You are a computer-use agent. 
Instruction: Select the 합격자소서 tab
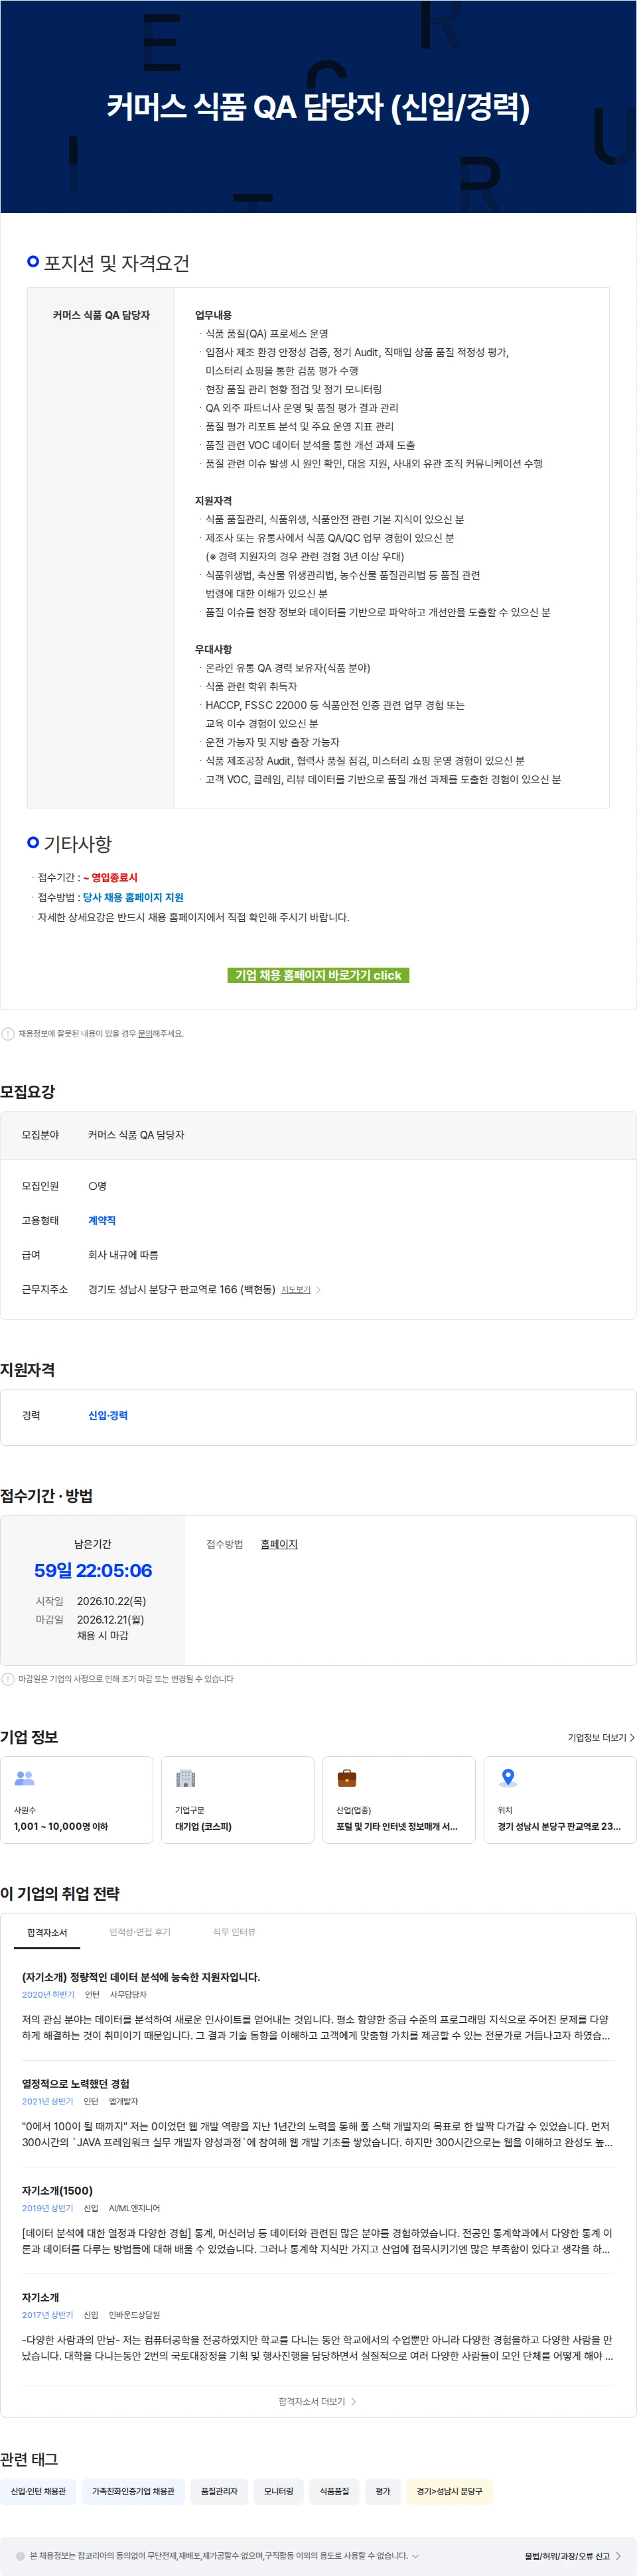[47, 1933]
